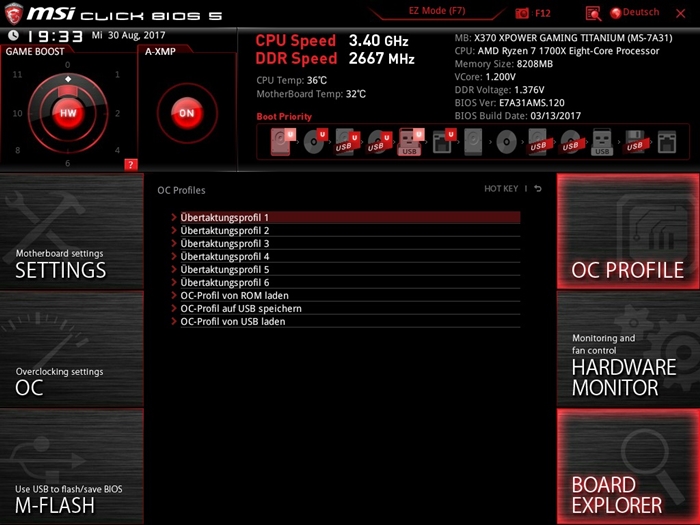Screen dimensions: 700x525
Task: Open OC-Profil auf USB speichern chevron
Action: click(174, 308)
